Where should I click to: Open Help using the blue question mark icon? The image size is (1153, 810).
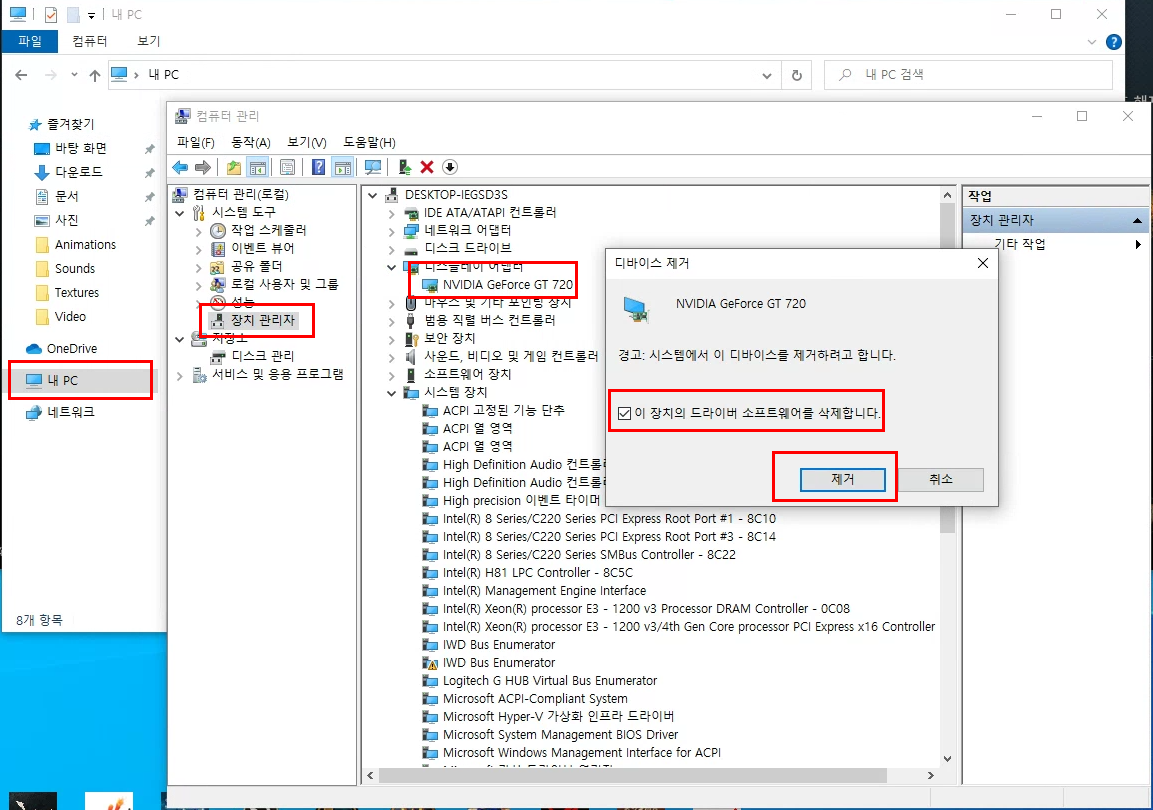click(x=318, y=166)
